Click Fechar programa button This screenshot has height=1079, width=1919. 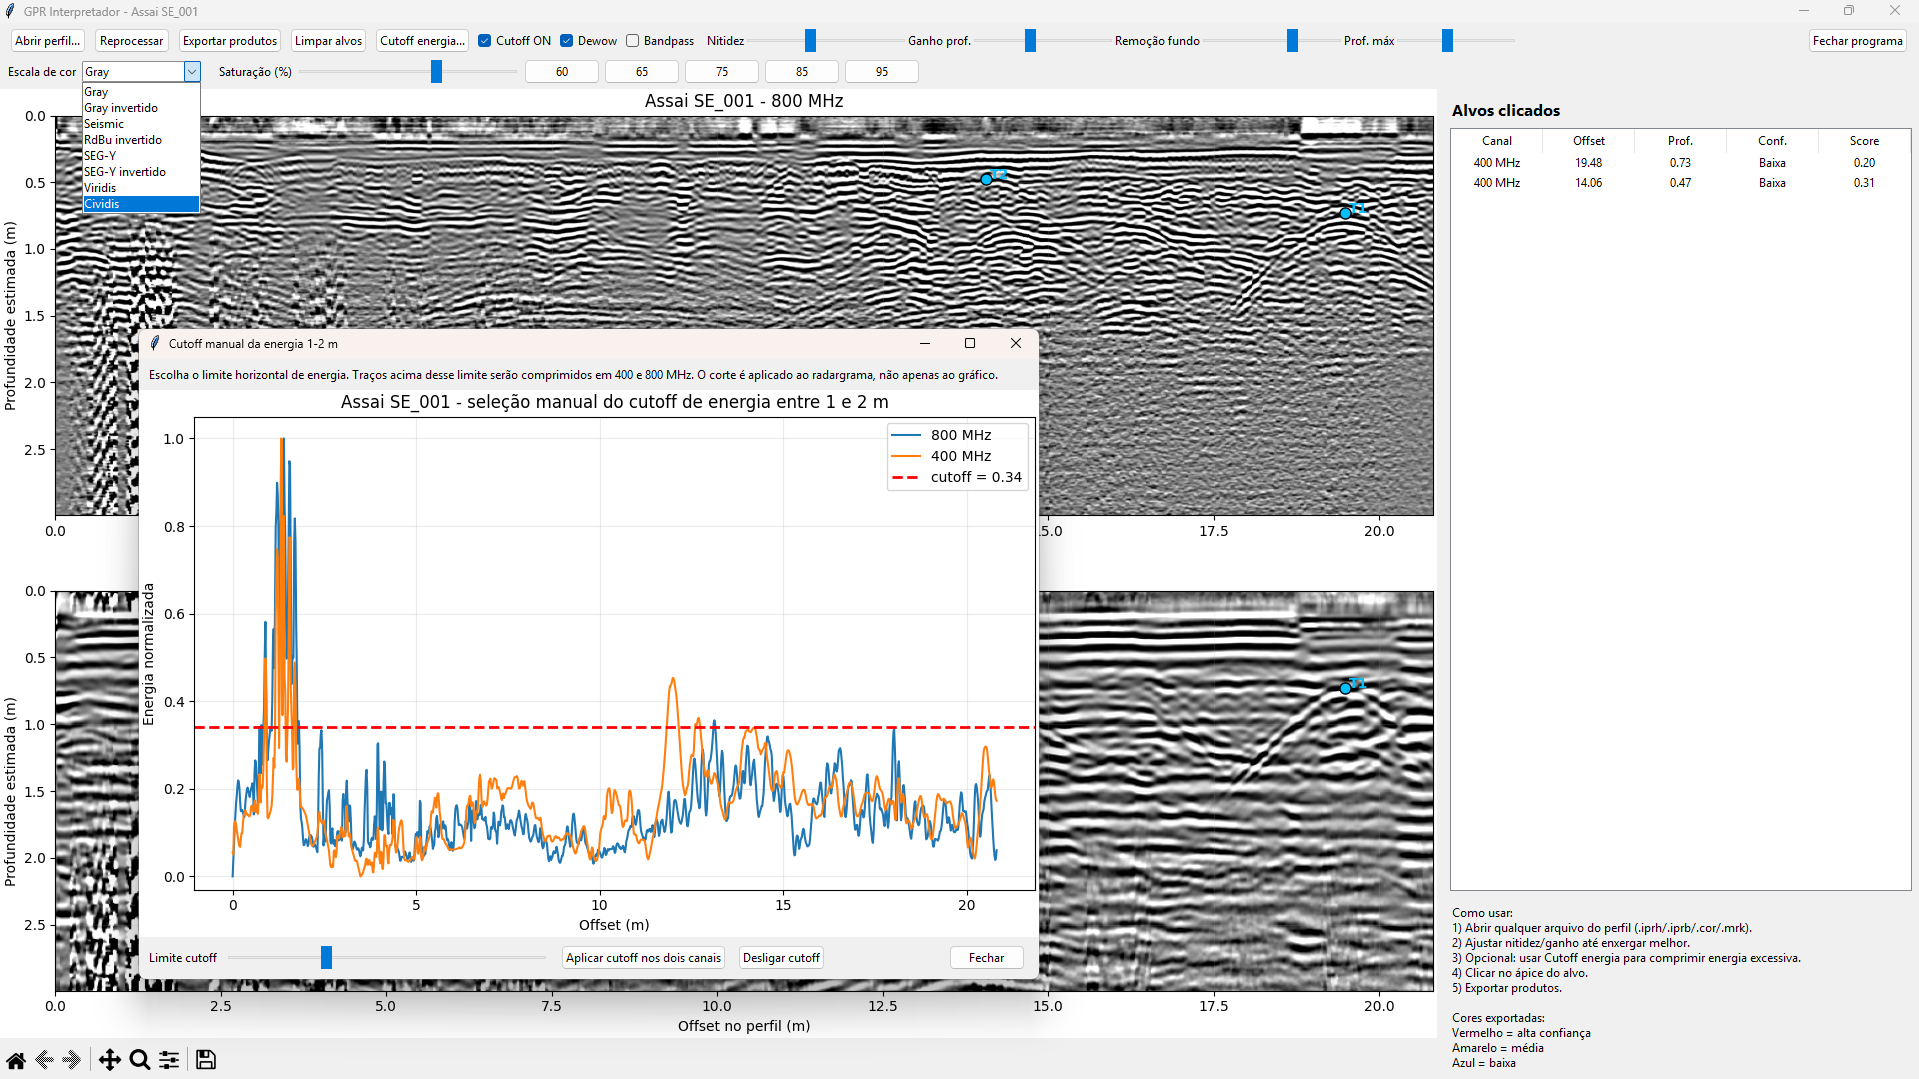click(1857, 41)
